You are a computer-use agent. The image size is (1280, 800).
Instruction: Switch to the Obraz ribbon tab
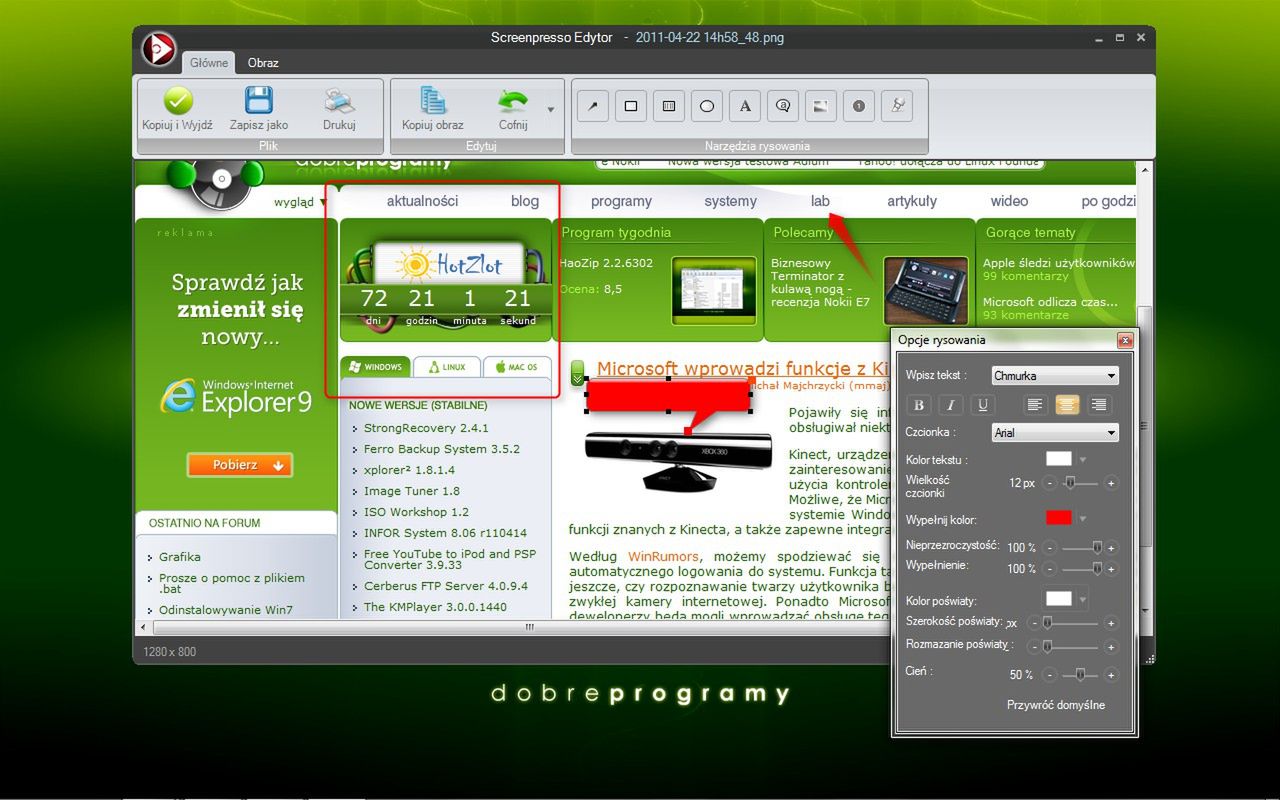[263, 63]
